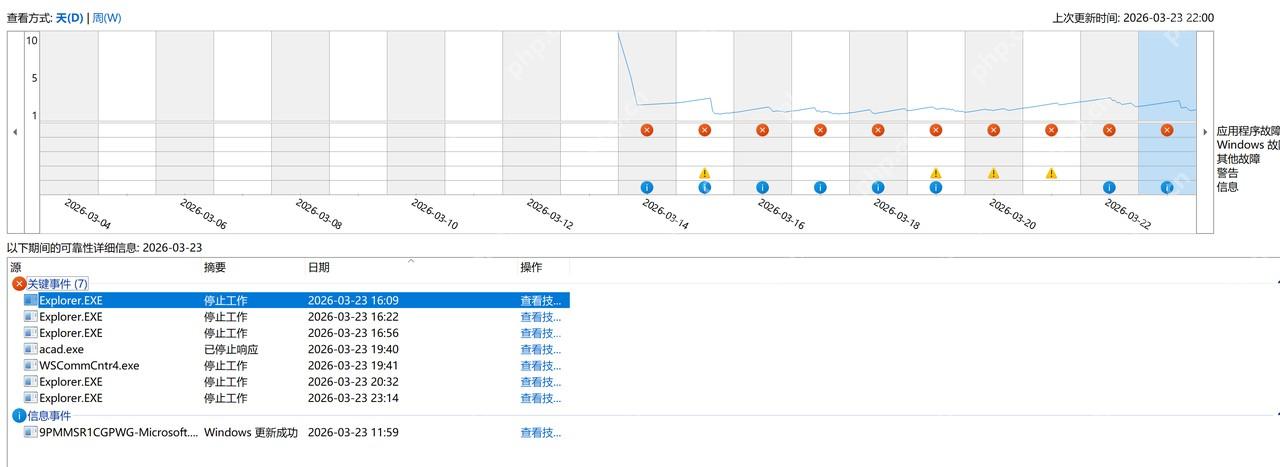Image resolution: width=1280 pixels, height=467 pixels.
Task: Click the 应用程序故障 legend label
Action: pos(1248,131)
